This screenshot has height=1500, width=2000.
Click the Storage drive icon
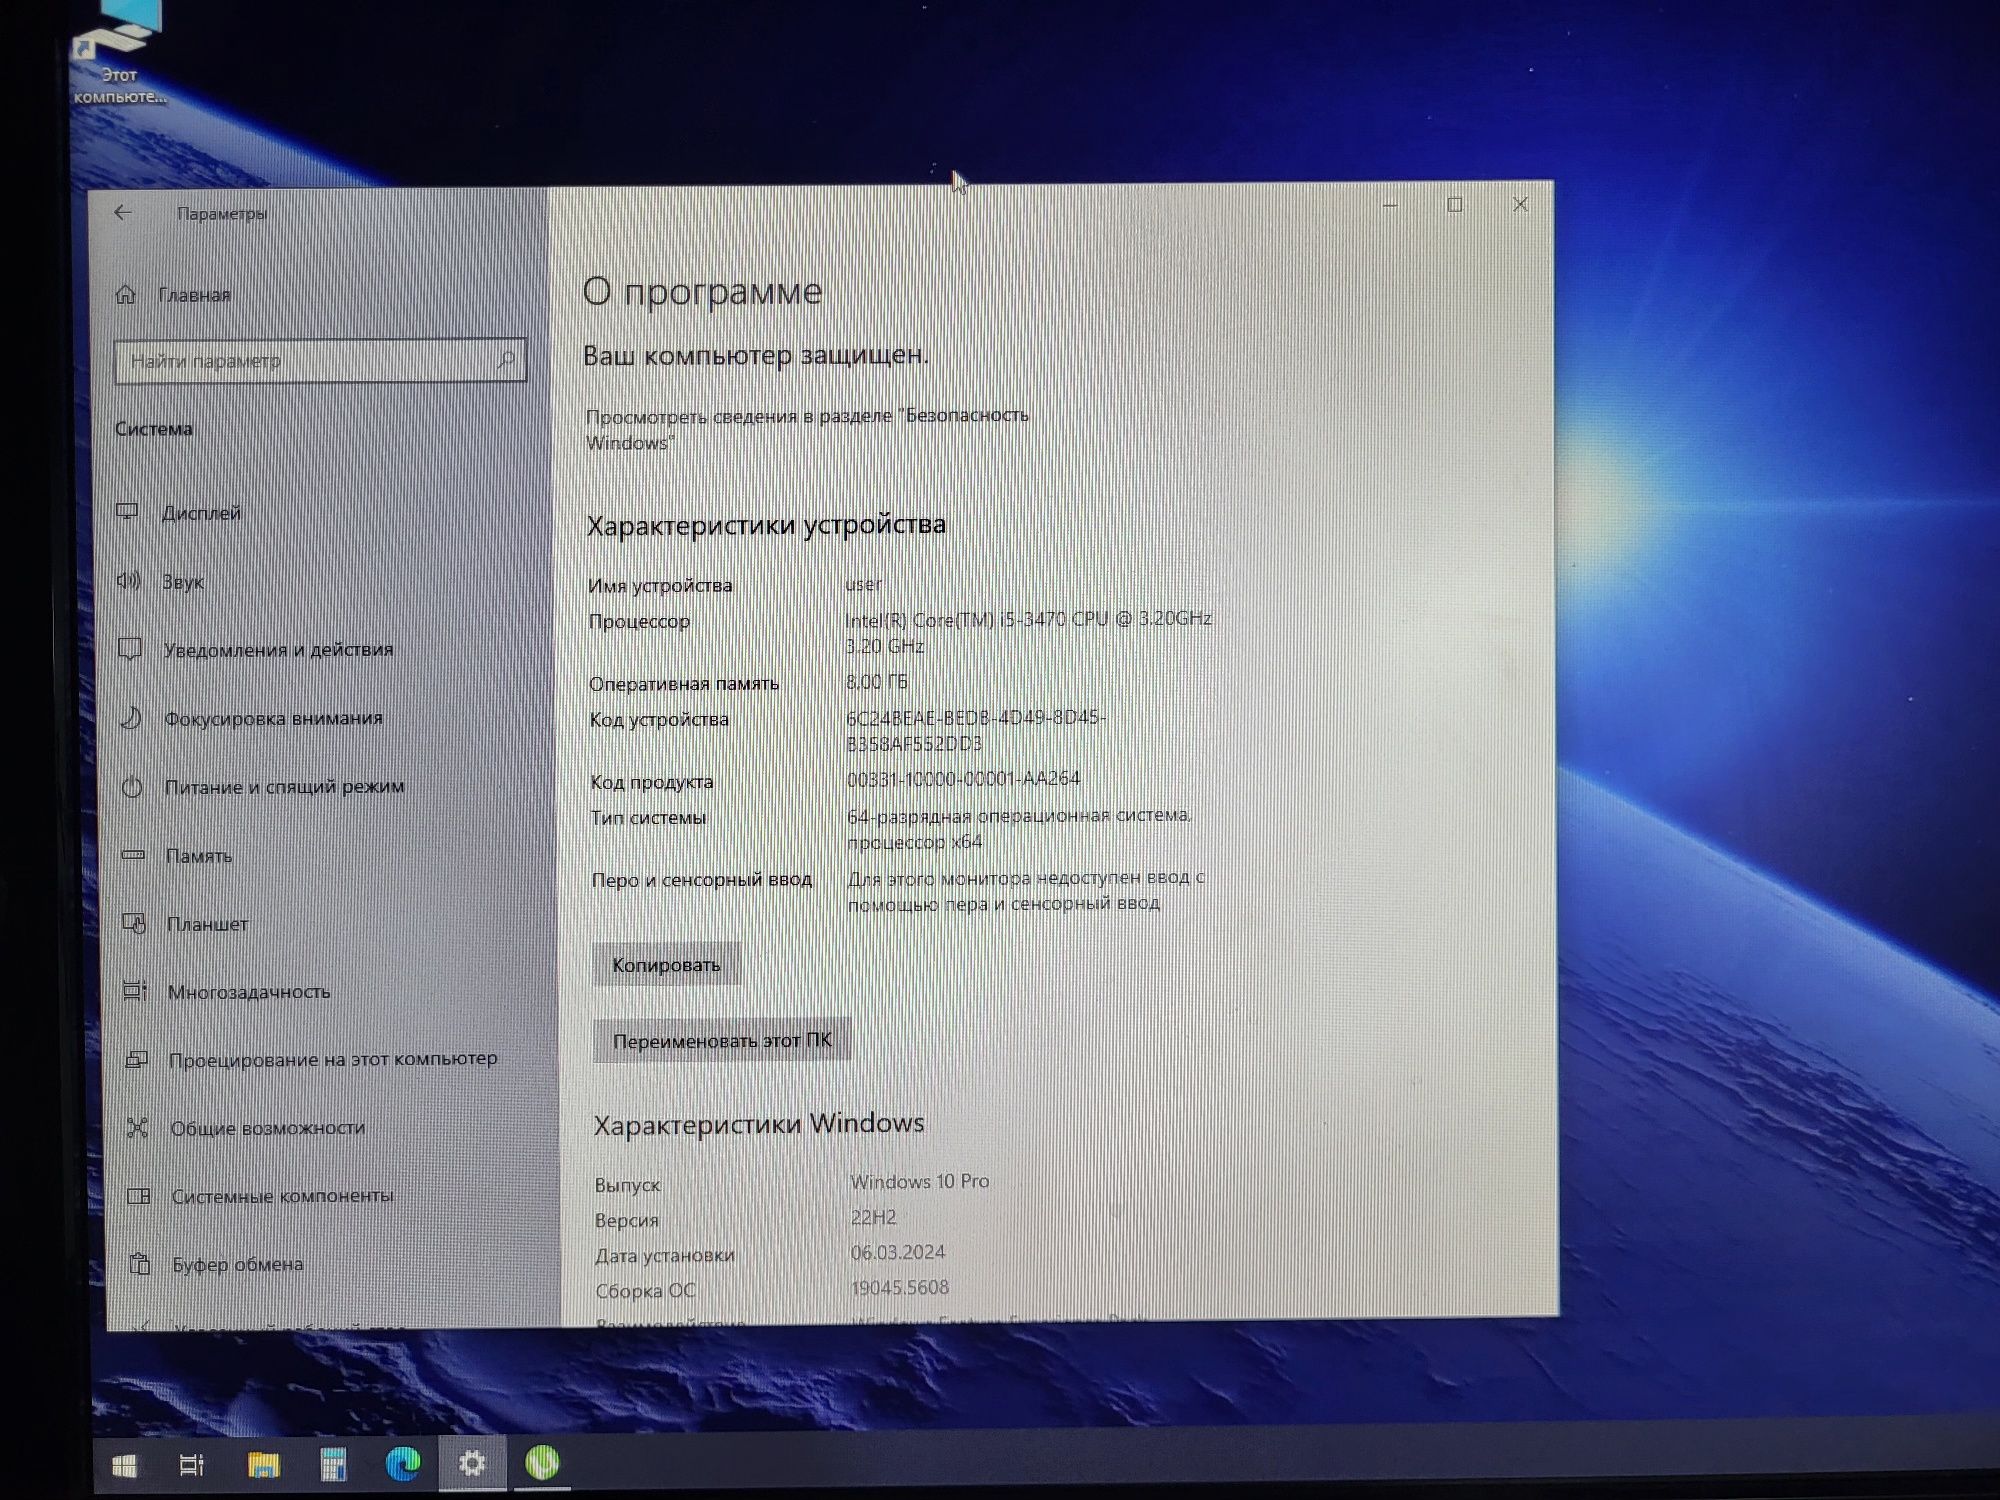[x=132, y=855]
